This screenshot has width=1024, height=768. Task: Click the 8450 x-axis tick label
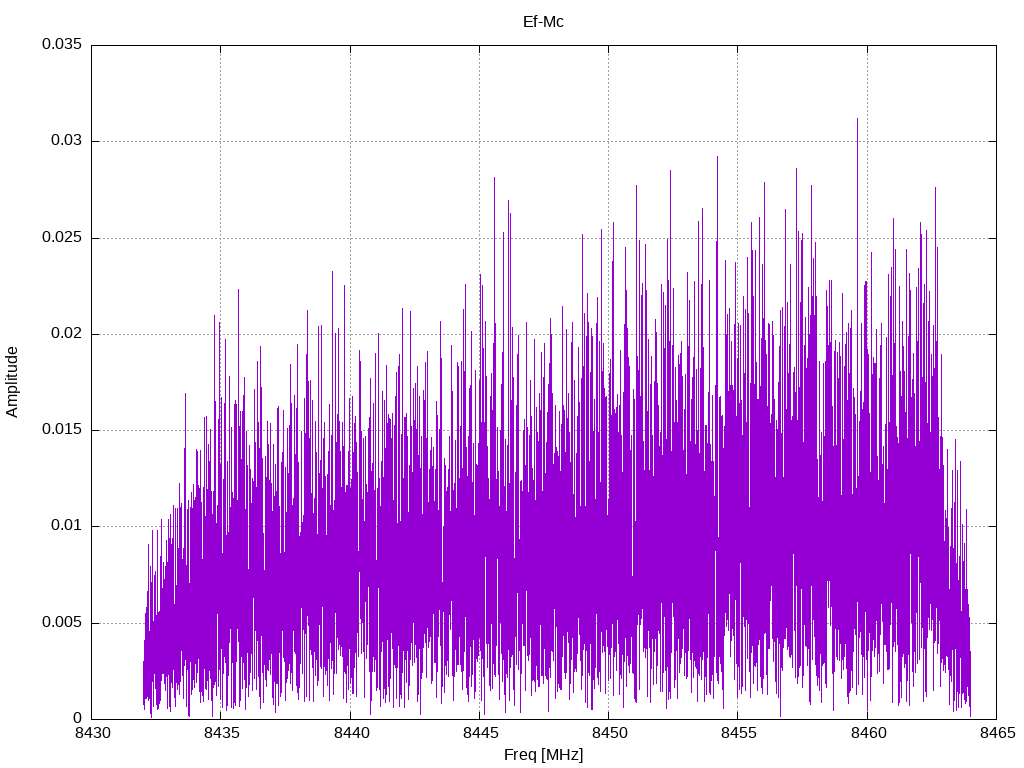(609, 733)
